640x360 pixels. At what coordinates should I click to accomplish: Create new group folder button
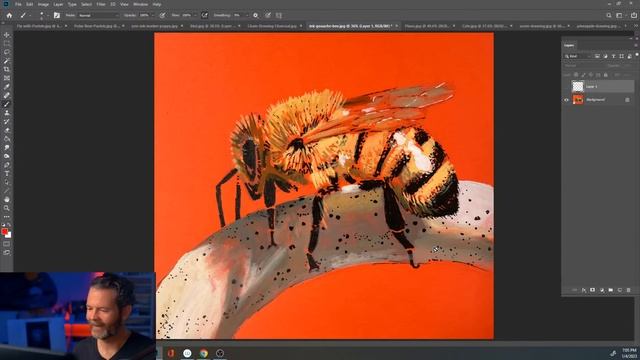click(611, 290)
